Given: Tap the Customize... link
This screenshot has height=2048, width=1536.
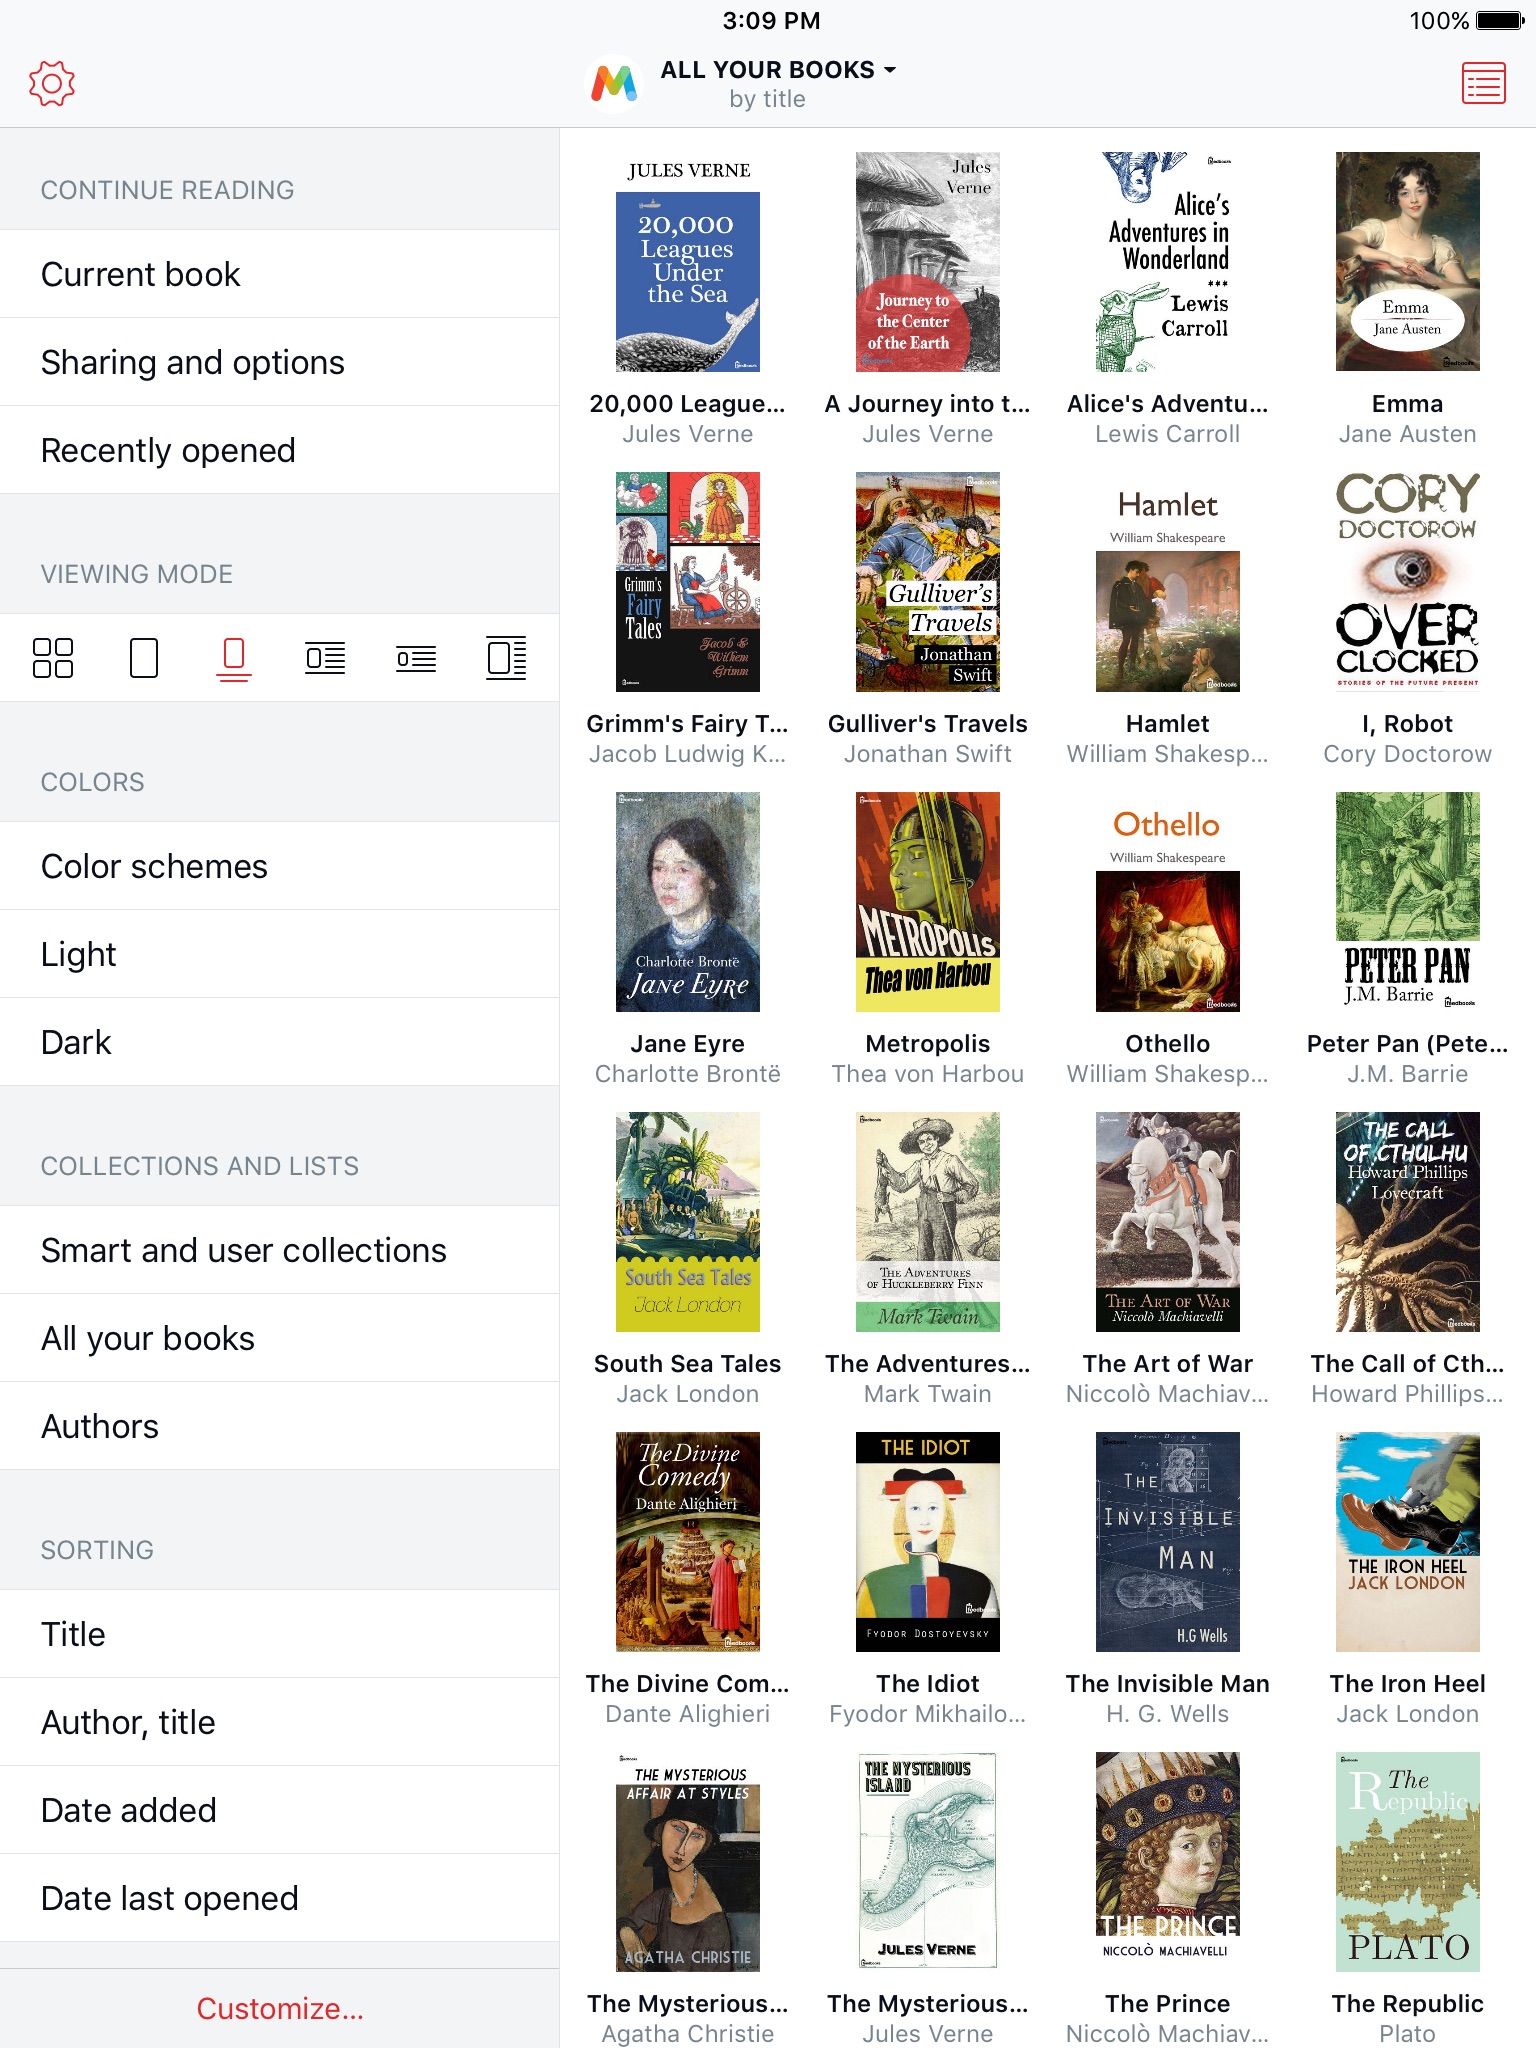Looking at the screenshot, I should 280,2008.
